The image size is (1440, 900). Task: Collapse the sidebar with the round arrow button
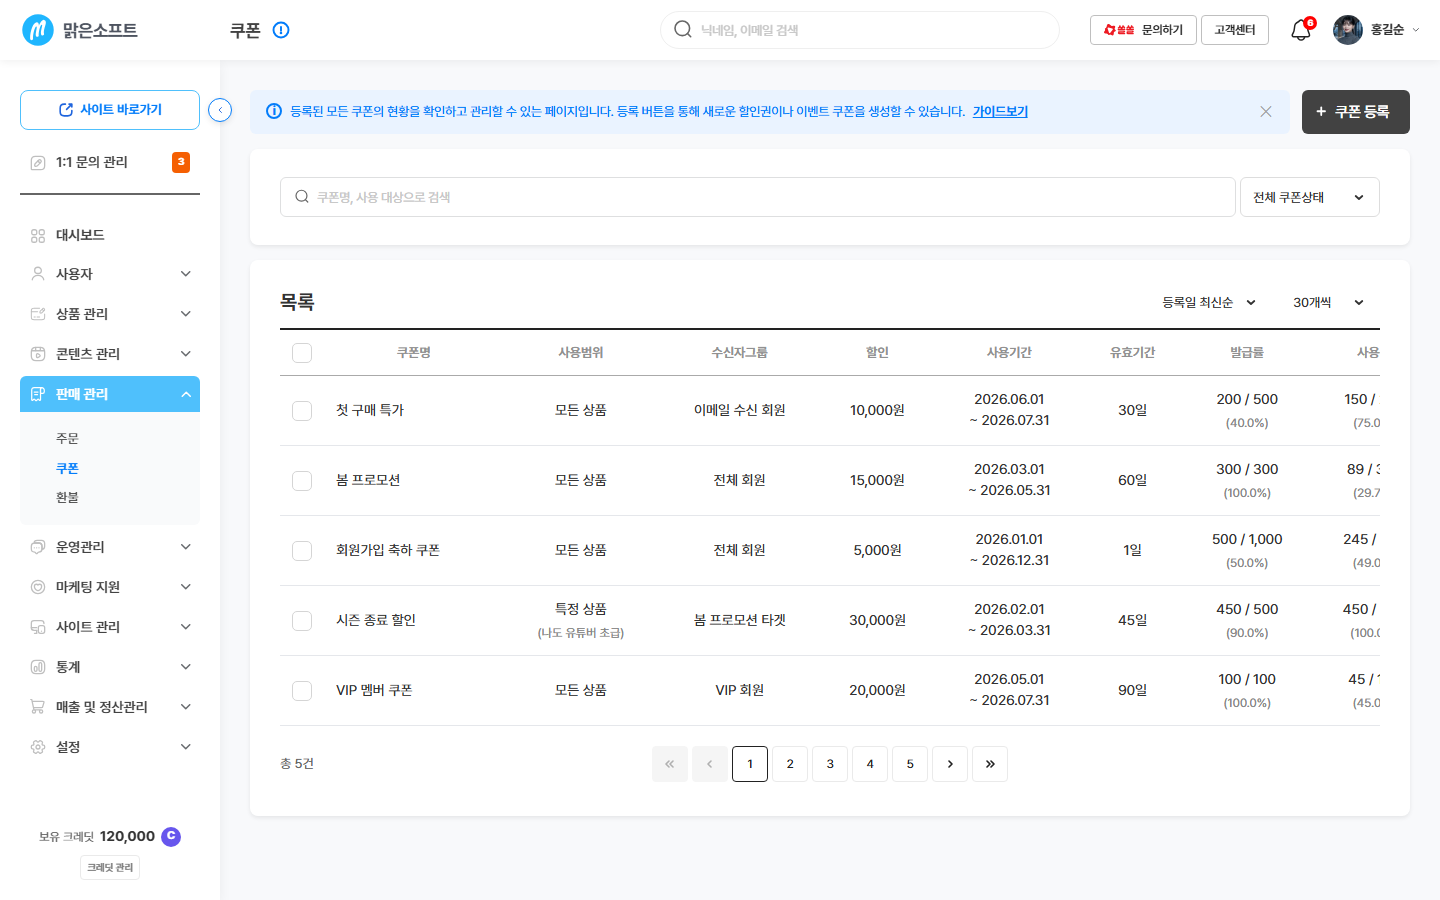220,110
